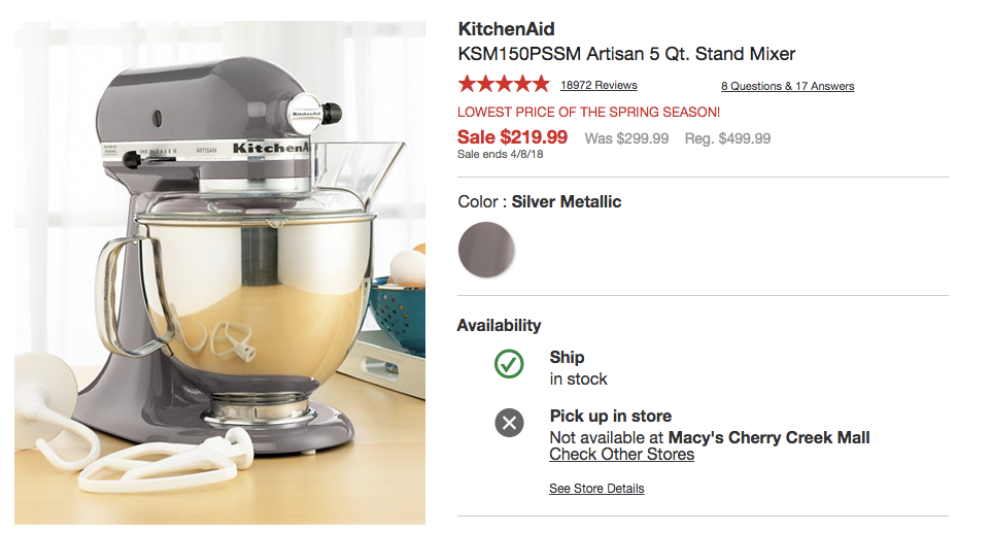
Task: Open the 8 Questions & 17 Answers link
Action: [x=787, y=86]
